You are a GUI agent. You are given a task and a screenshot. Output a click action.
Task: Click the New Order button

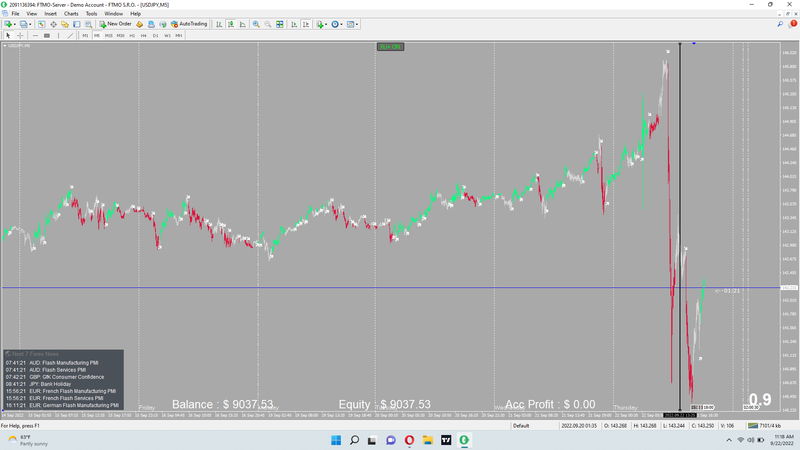pos(115,23)
